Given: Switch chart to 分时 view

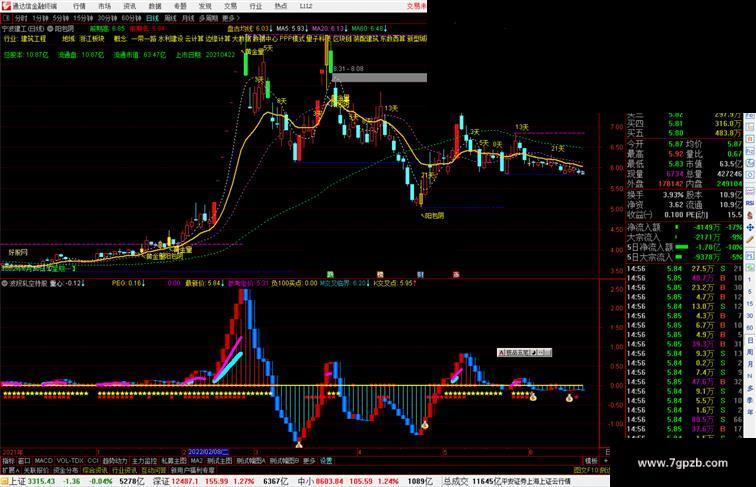Looking at the screenshot, I should click(21, 18).
